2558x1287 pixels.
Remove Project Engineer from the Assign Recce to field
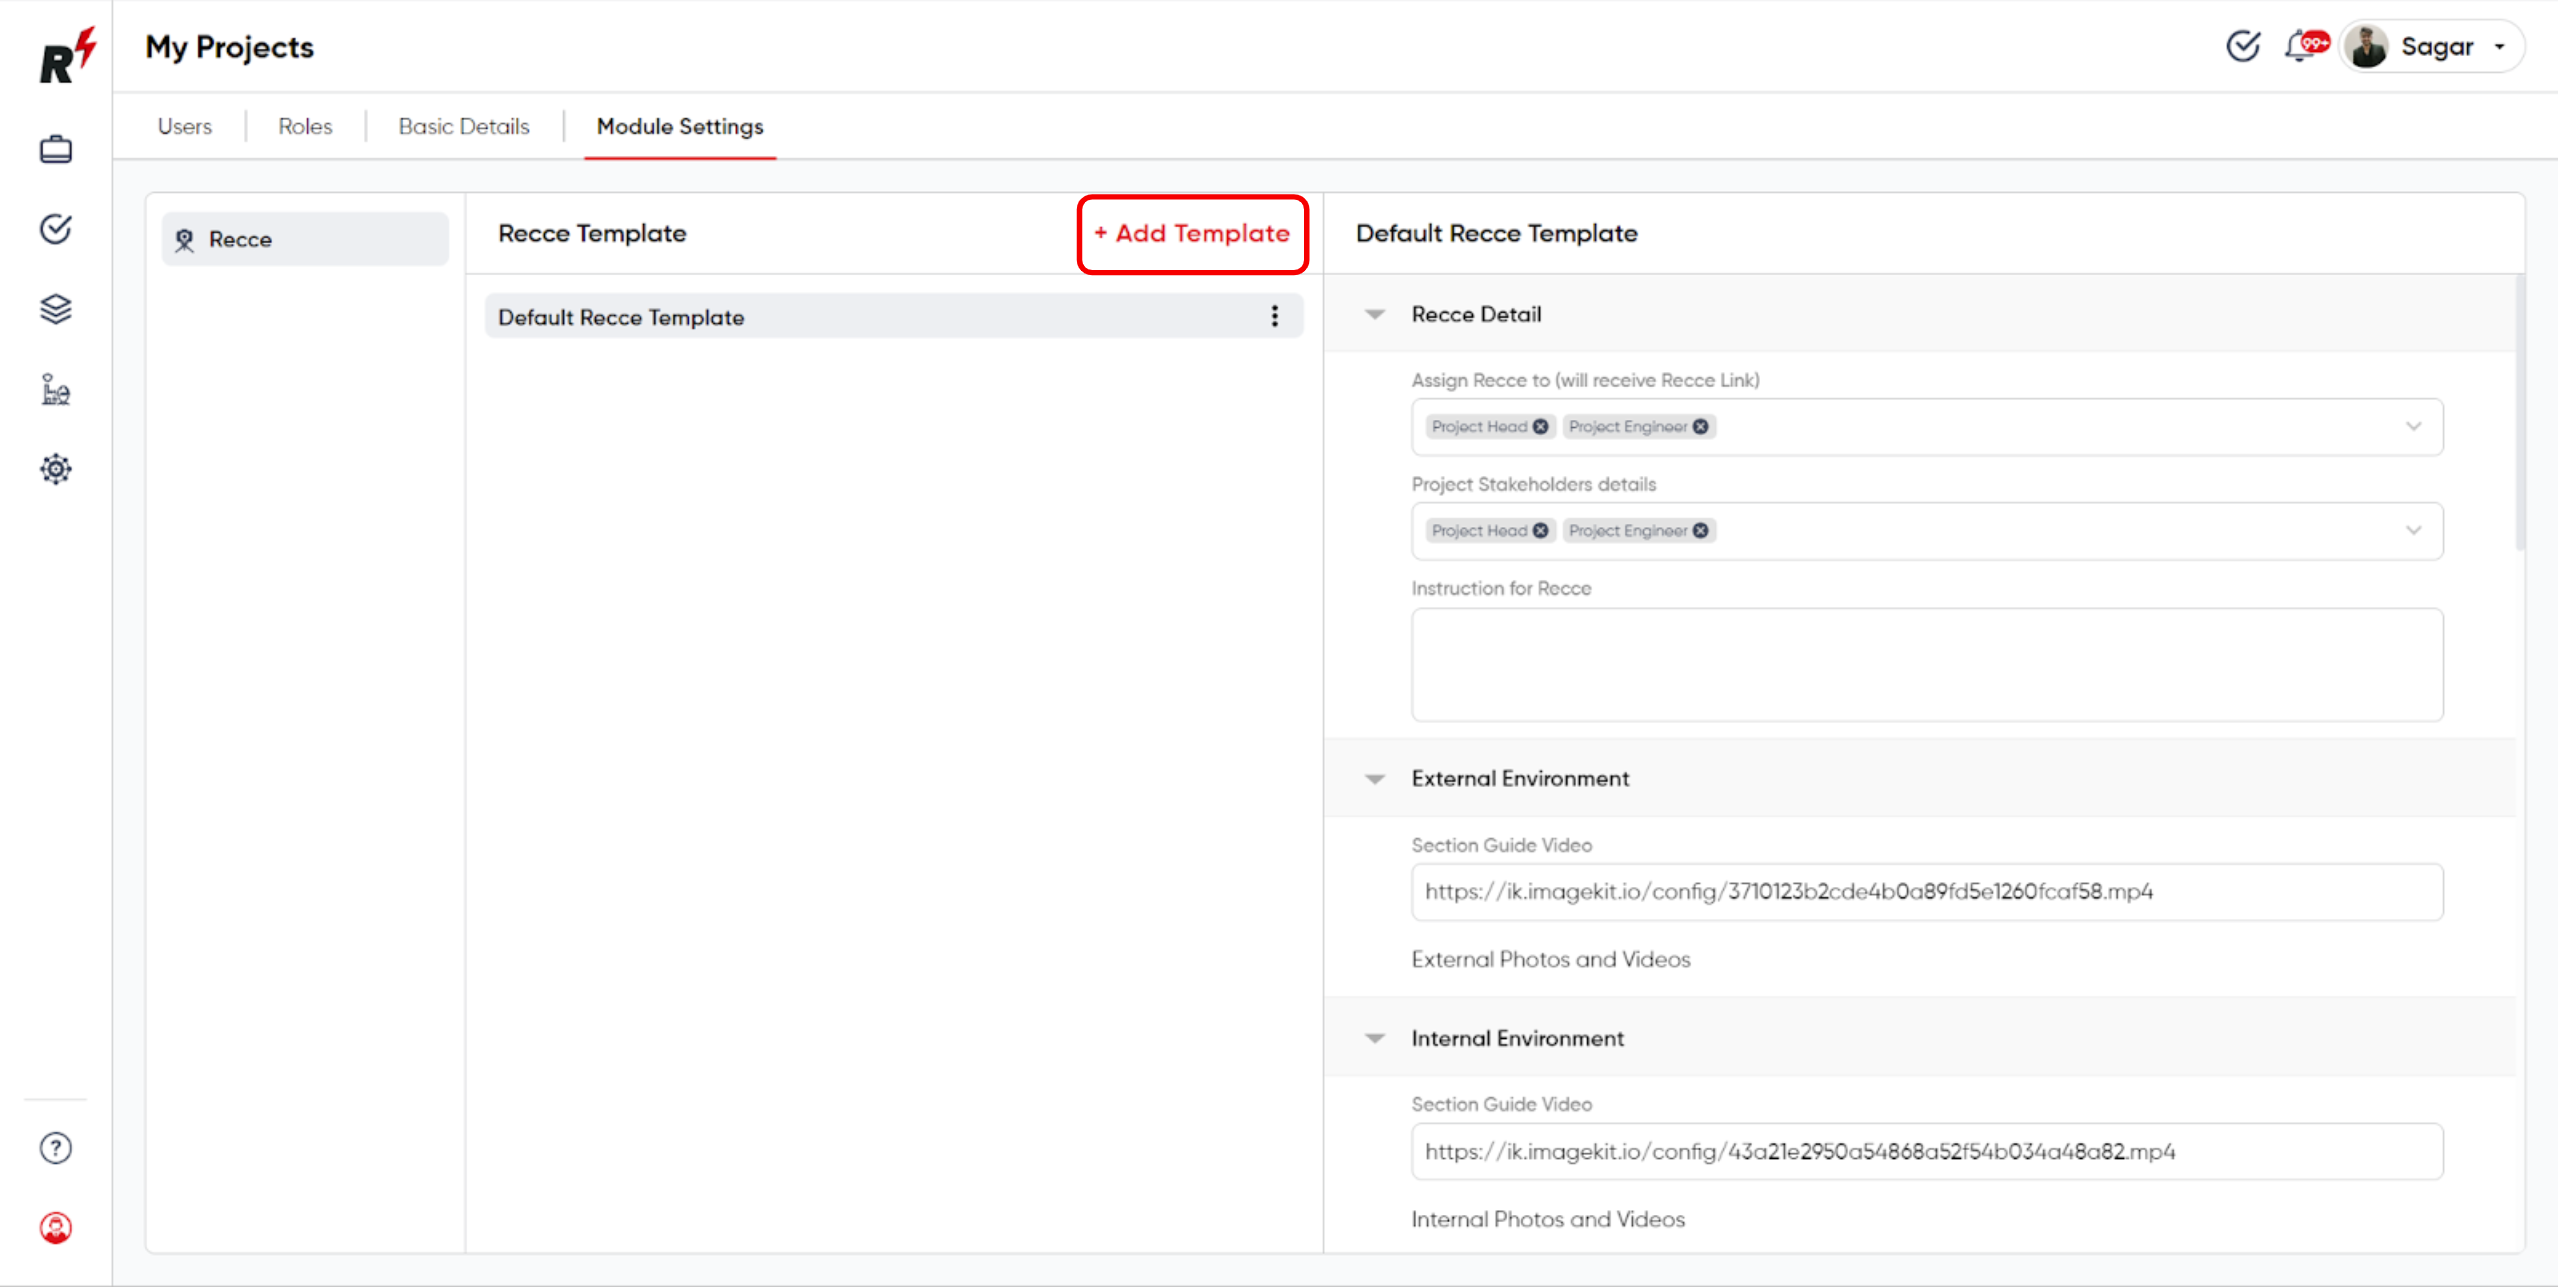point(1700,427)
